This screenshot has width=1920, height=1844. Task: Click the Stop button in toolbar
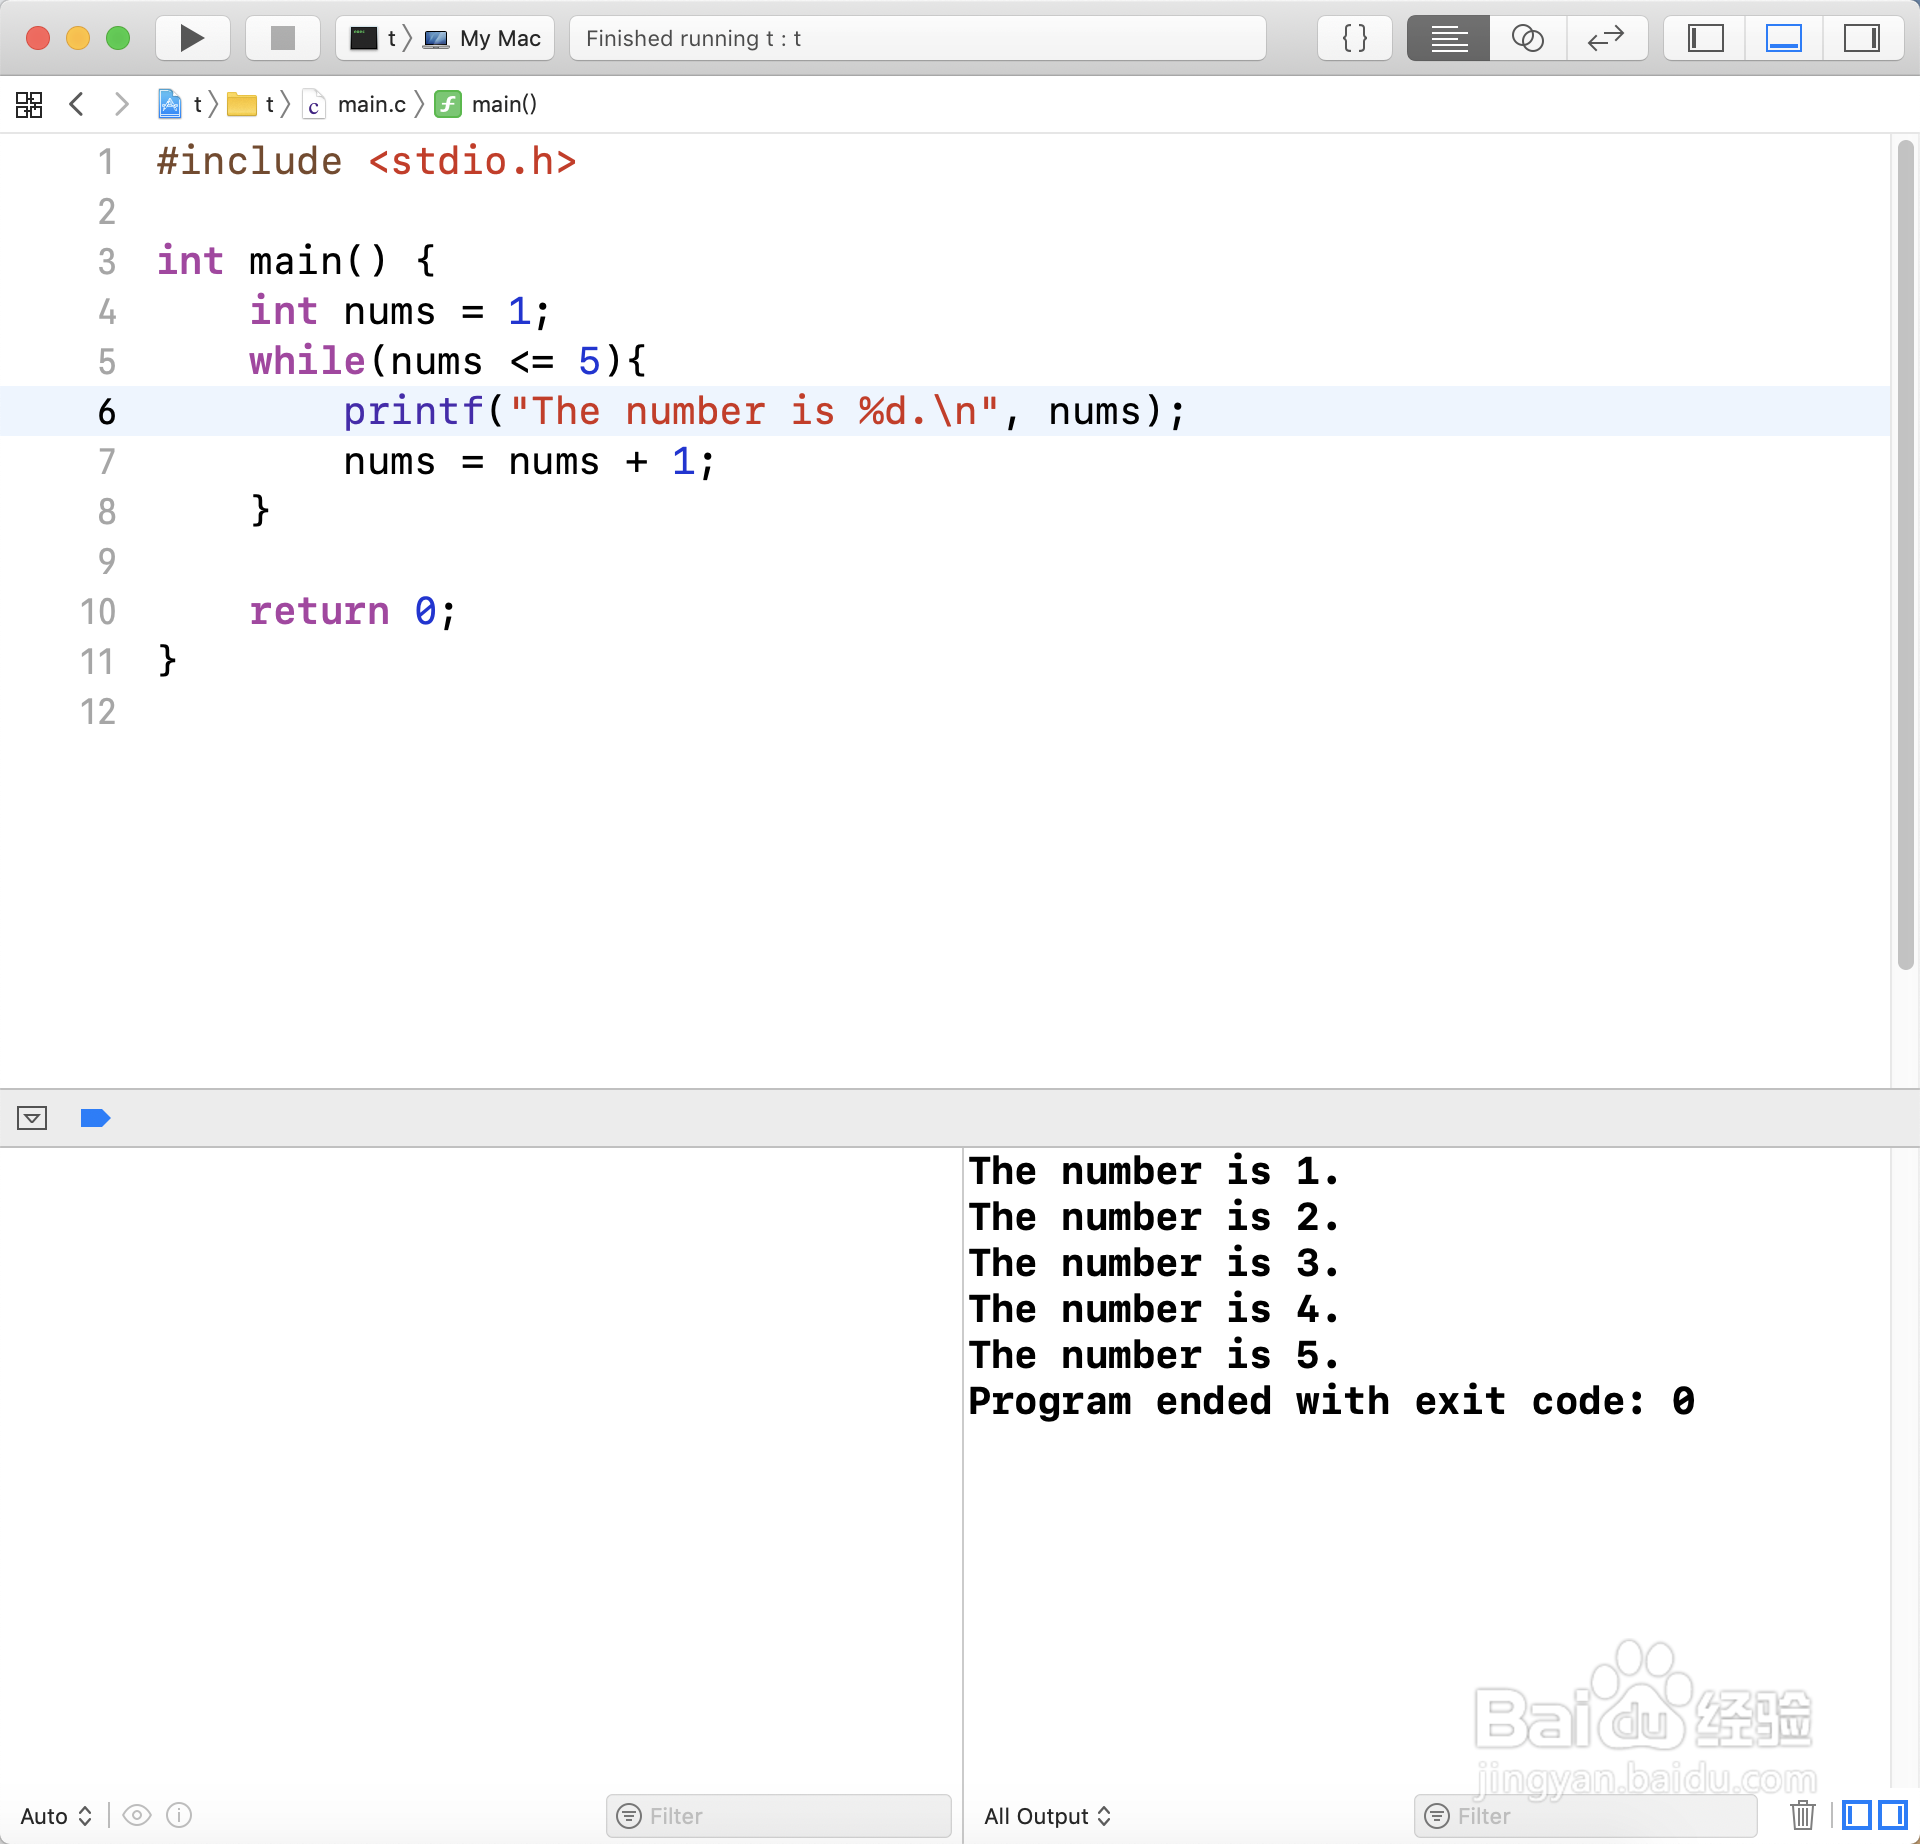pos(283,38)
